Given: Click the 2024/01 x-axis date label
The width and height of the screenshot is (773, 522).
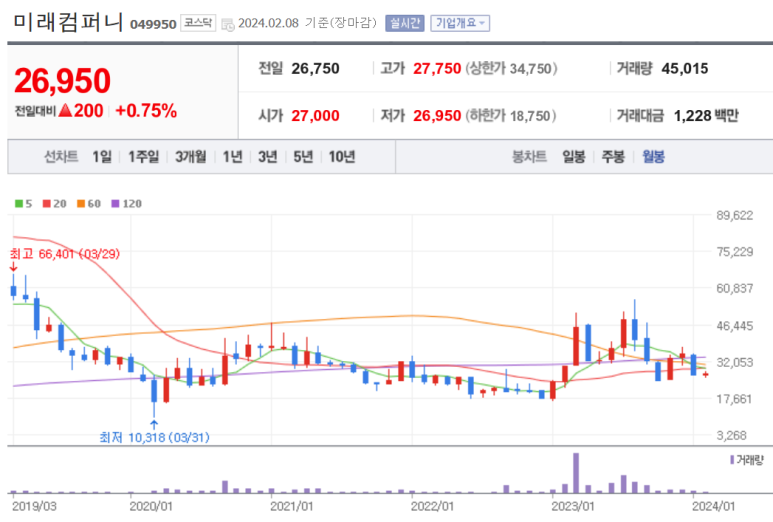Looking at the screenshot, I should [713, 506].
